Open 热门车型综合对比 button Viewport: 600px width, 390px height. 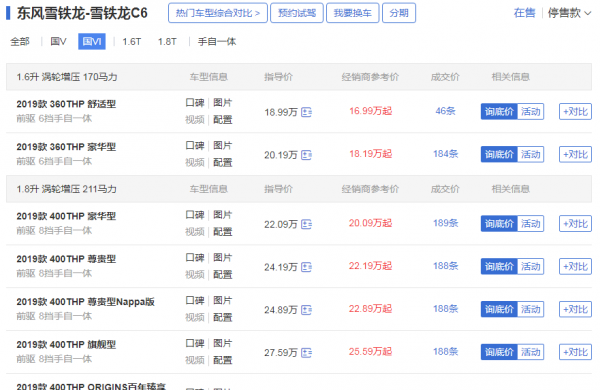(x=218, y=13)
